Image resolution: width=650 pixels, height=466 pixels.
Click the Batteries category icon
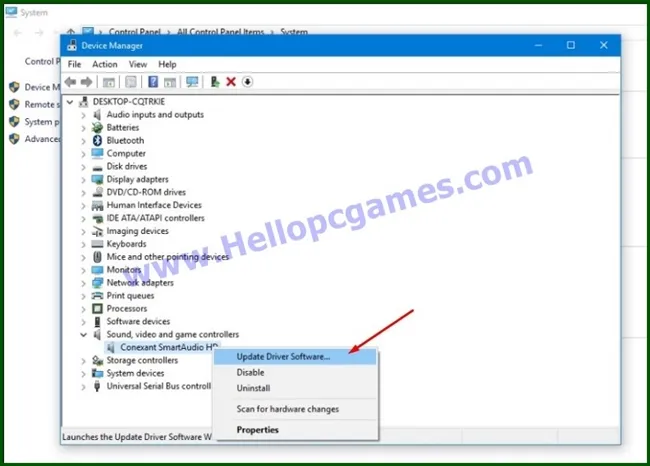[97, 128]
